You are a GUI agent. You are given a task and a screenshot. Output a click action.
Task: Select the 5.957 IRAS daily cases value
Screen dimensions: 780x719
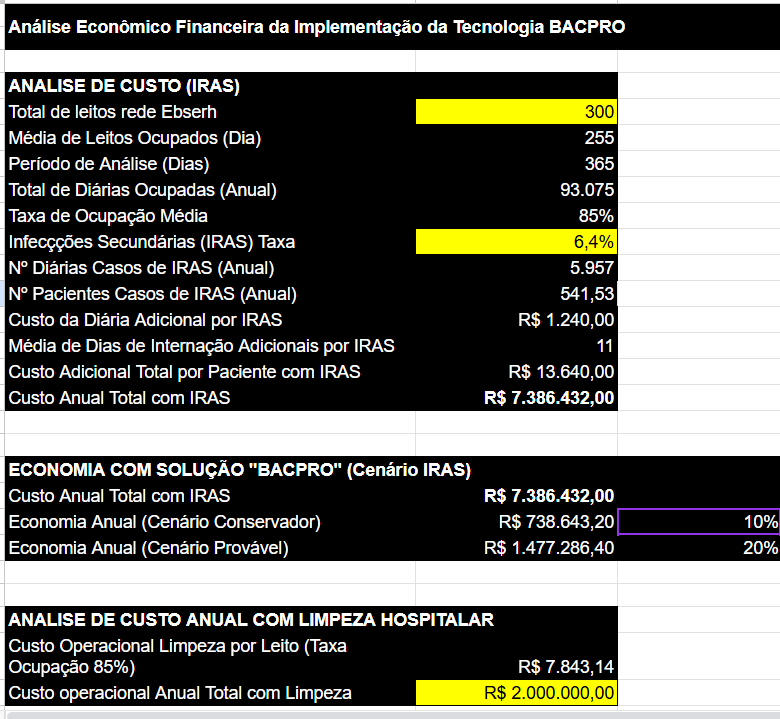point(516,268)
